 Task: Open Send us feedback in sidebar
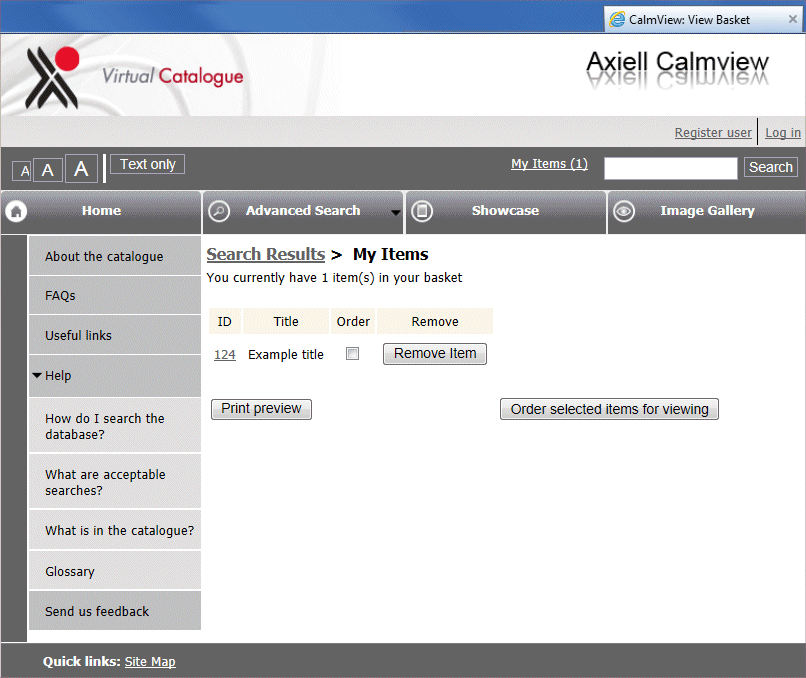(x=115, y=611)
